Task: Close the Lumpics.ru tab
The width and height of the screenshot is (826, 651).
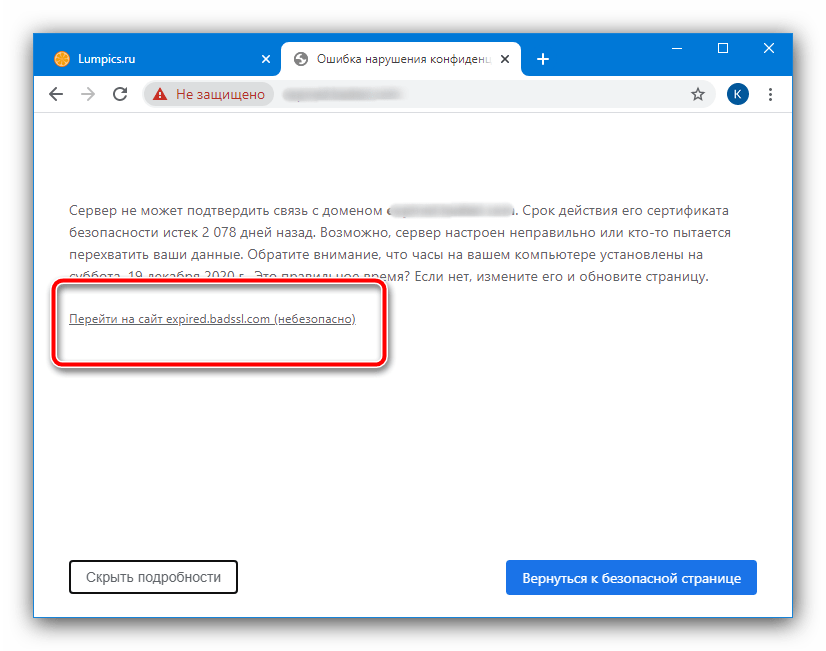Action: pyautogui.click(x=266, y=59)
